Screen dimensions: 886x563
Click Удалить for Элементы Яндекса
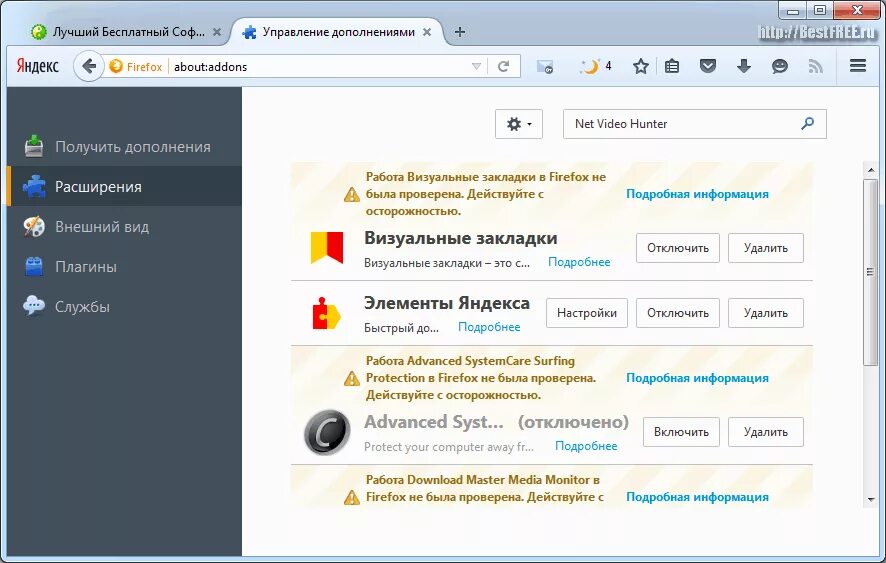click(766, 313)
